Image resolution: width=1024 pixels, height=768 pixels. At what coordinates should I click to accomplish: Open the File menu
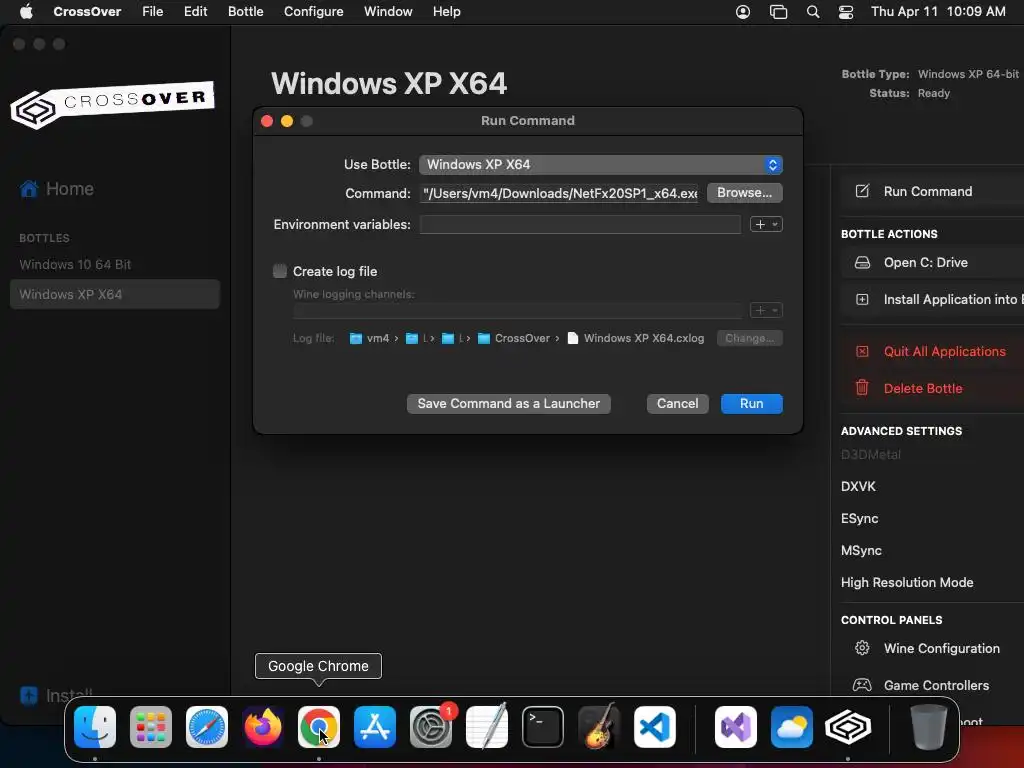tap(153, 12)
